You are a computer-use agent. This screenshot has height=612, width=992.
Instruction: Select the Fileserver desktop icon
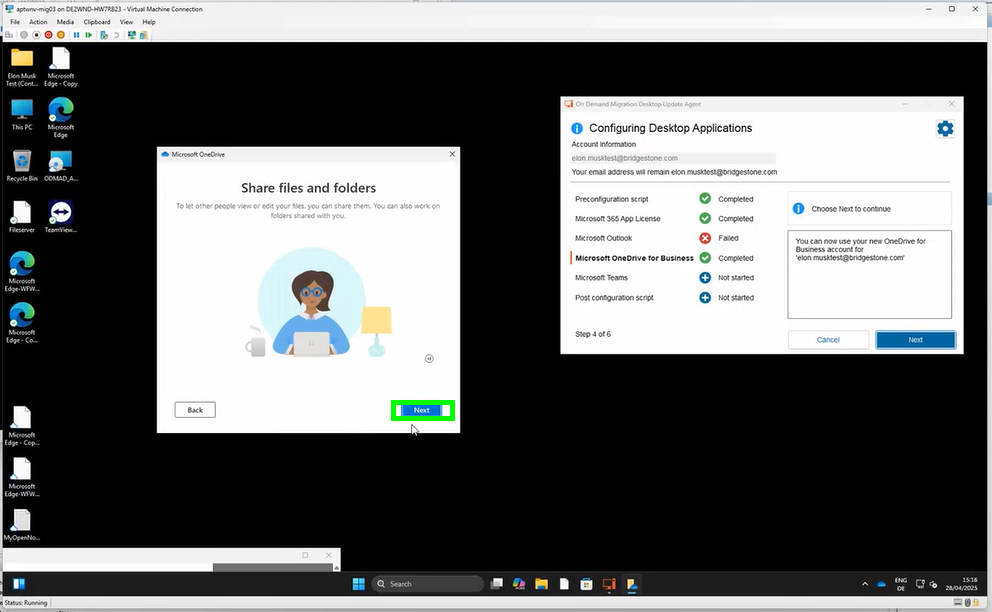(22, 217)
